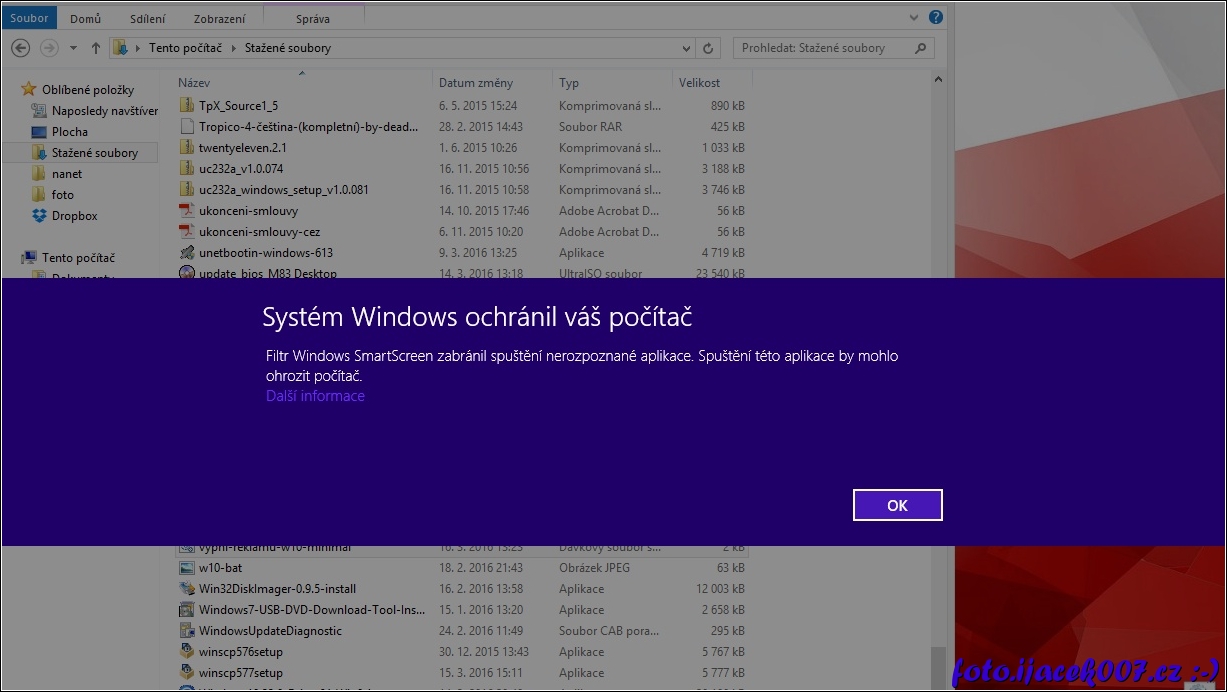Click the blue help question mark icon

[935, 18]
